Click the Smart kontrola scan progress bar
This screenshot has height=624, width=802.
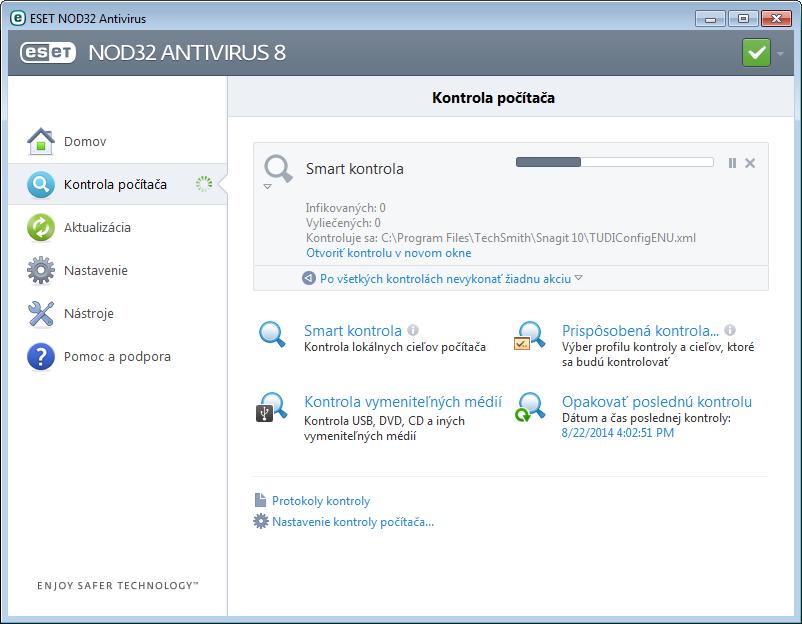click(615, 162)
